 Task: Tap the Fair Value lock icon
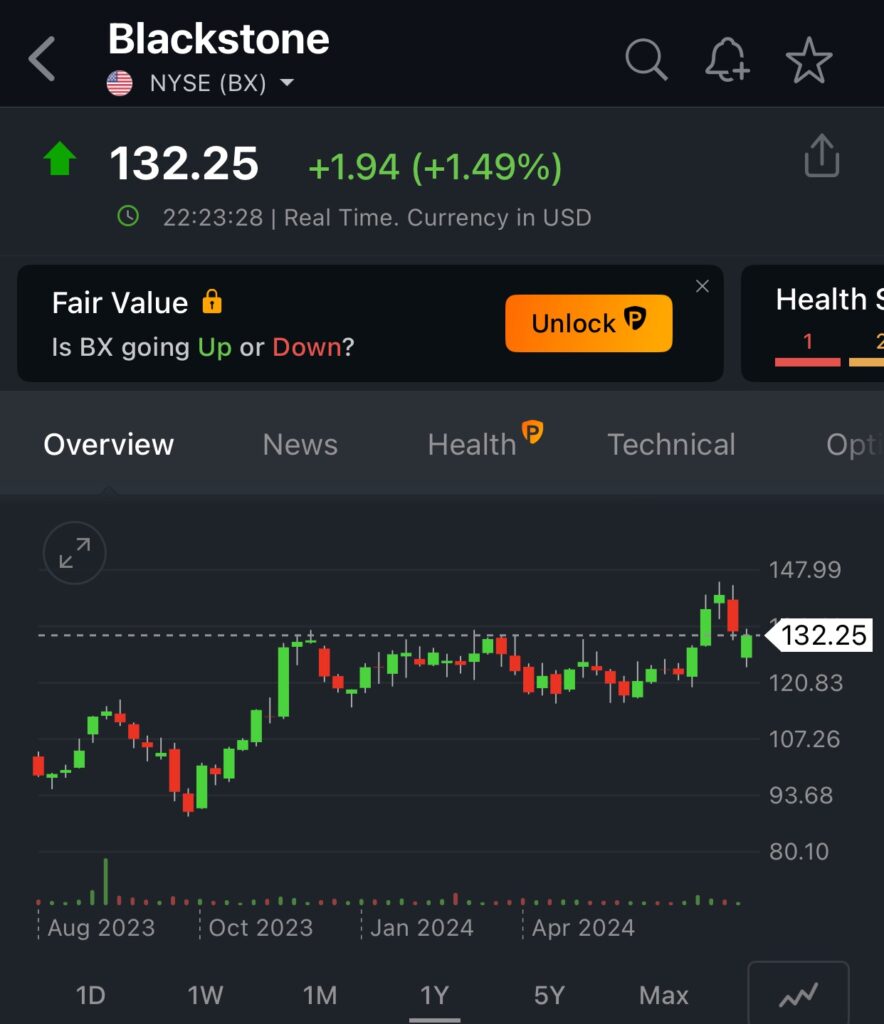[x=212, y=302]
